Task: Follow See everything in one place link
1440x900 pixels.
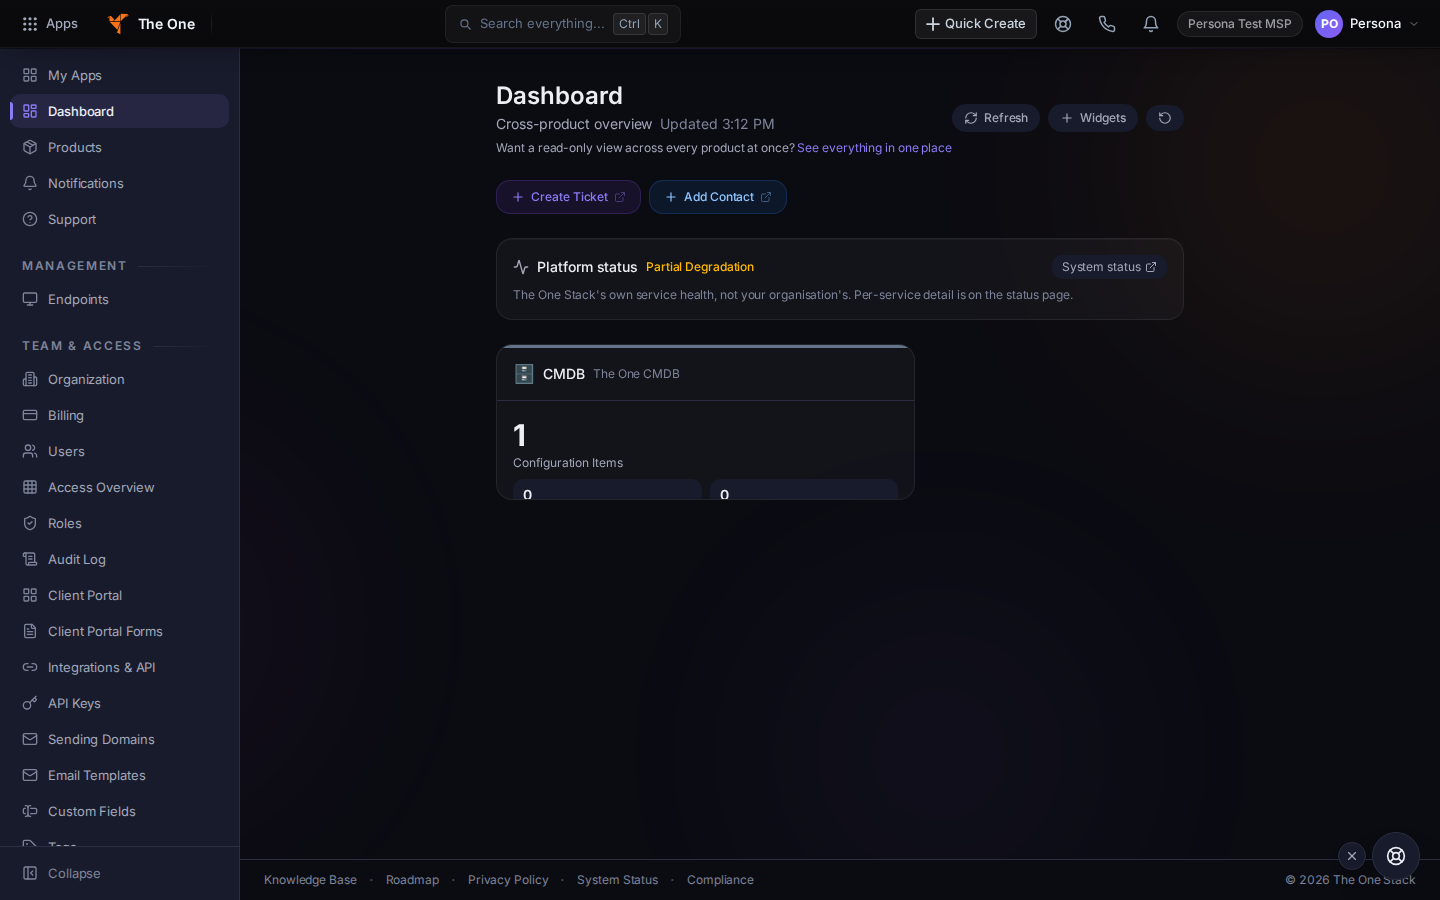Action: 874,148
